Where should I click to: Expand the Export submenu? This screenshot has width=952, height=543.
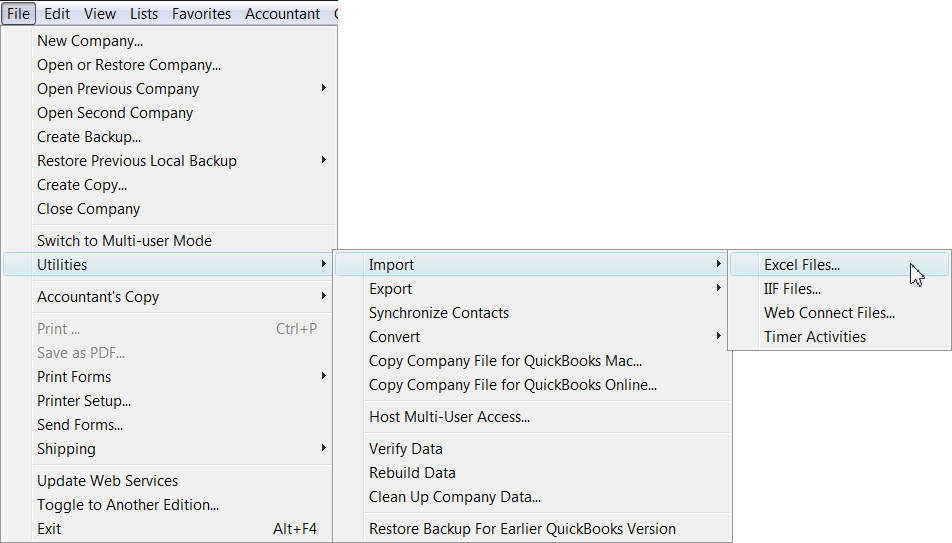pyautogui.click(x=391, y=289)
